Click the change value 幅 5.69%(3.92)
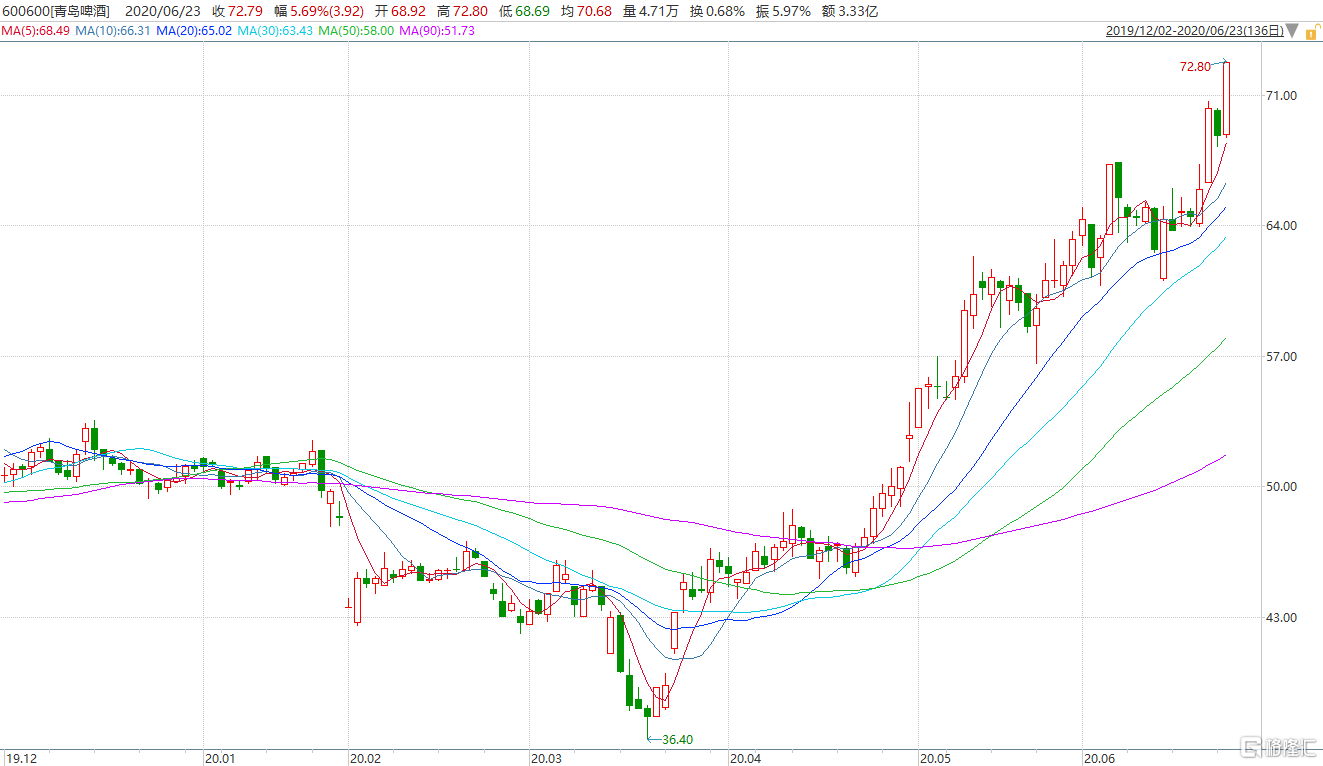1323x766 pixels. pyautogui.click(x=318, y=11)
